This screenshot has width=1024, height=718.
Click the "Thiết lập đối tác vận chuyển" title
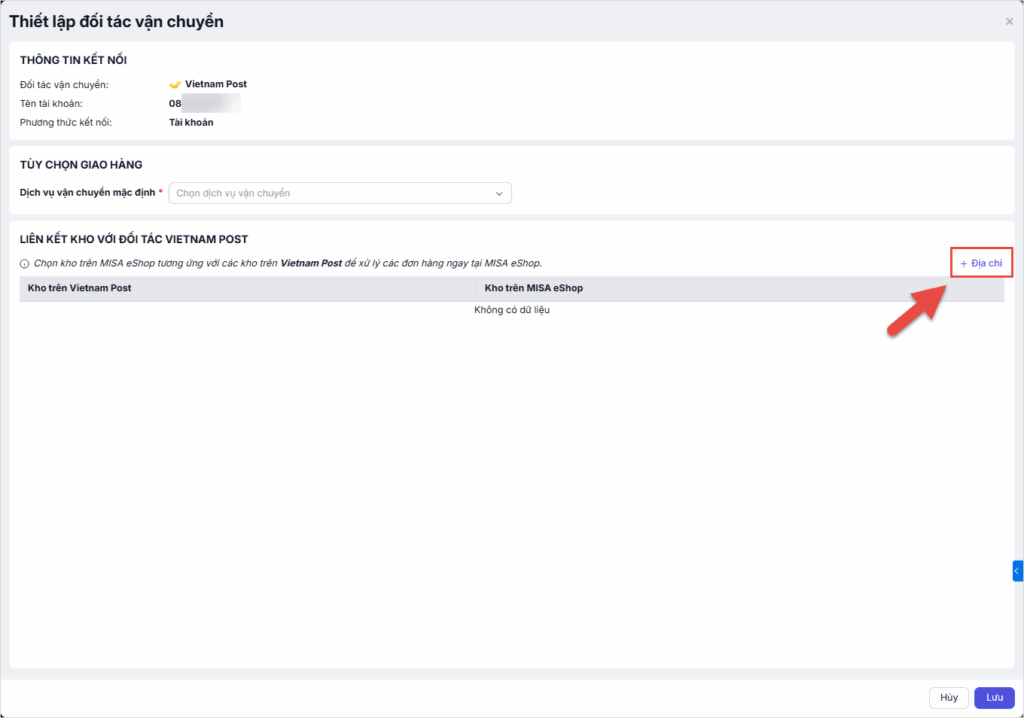[x=116, y=21]
